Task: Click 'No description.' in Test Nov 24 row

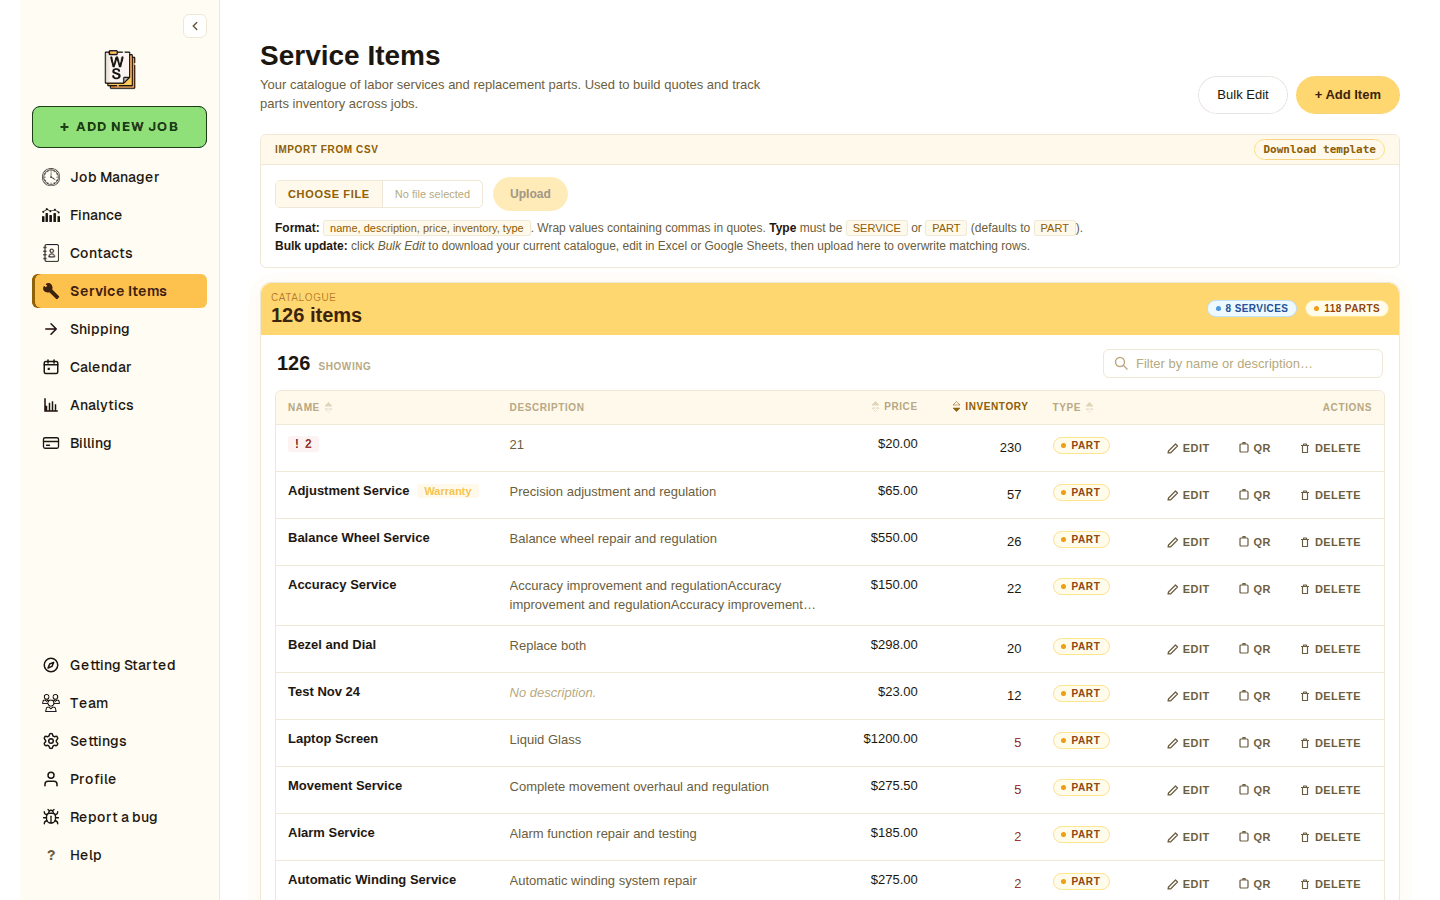Action: [552, 693]
